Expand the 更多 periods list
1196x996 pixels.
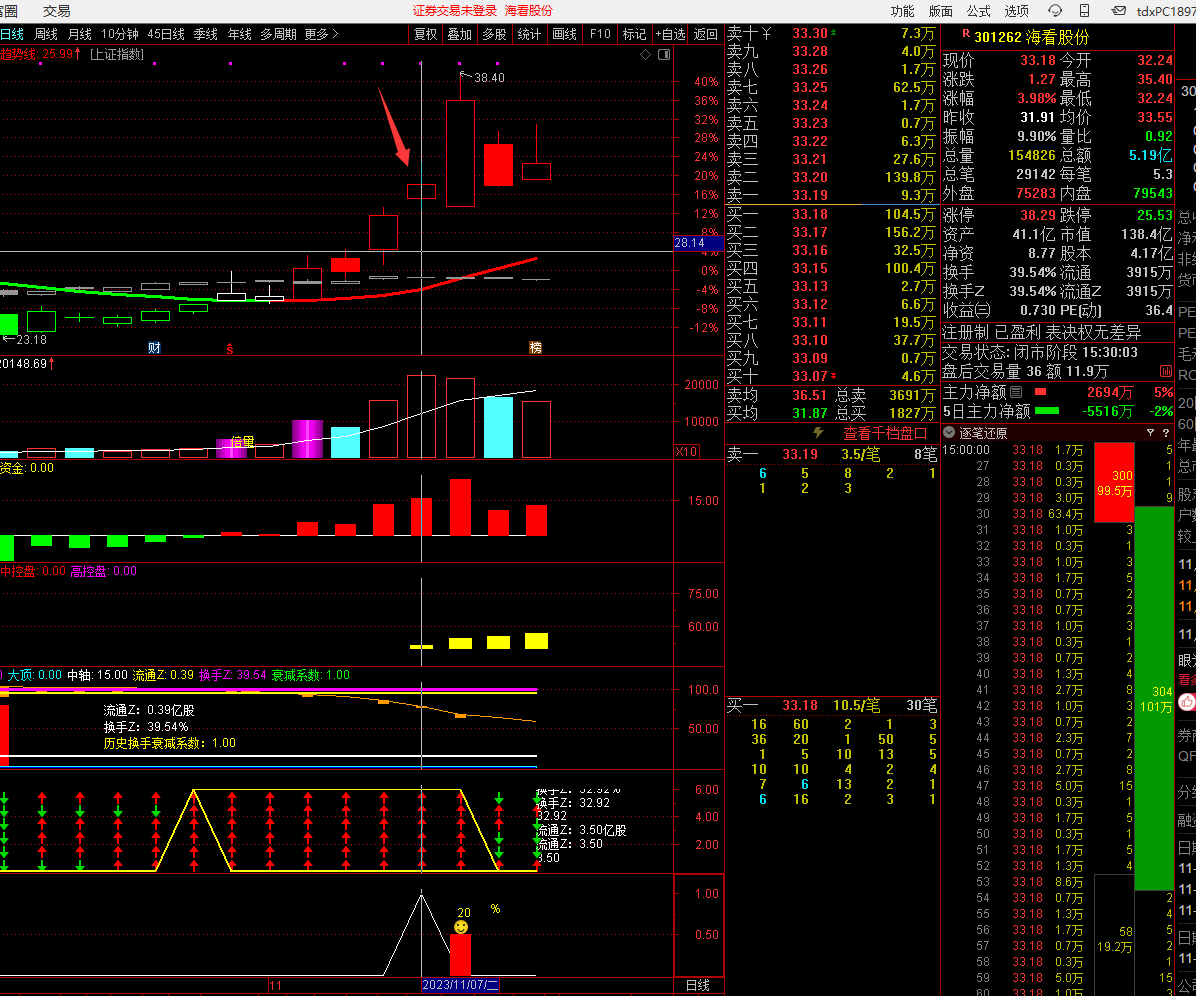(321, 34)
